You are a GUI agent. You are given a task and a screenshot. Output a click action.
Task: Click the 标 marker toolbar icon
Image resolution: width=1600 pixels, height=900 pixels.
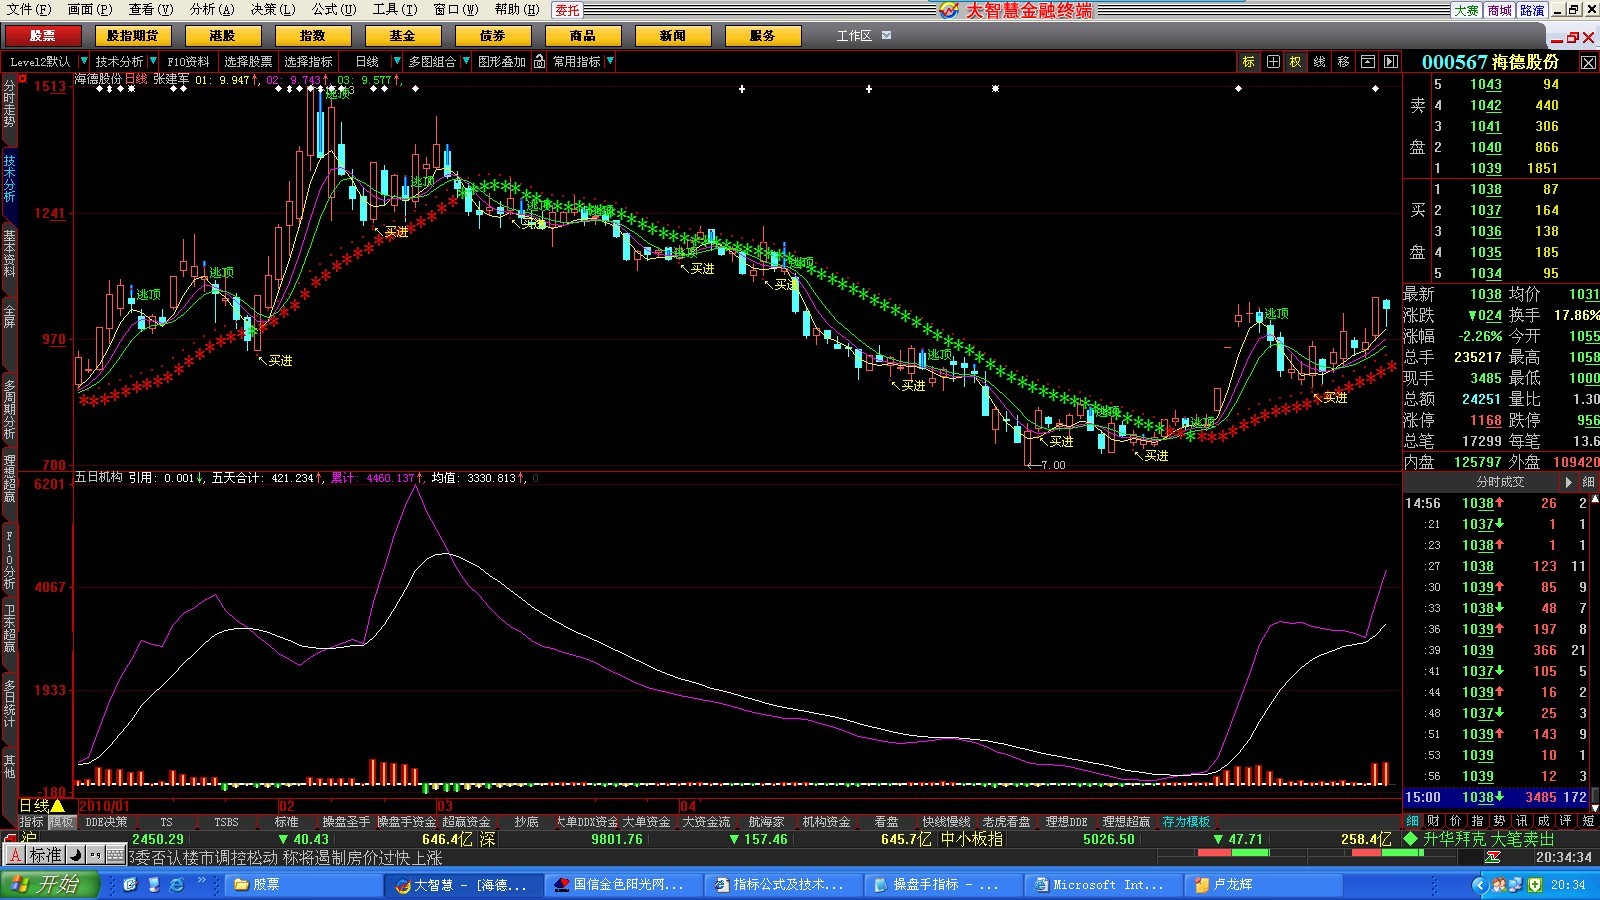pyautogui.click(x=1248, y=62)
